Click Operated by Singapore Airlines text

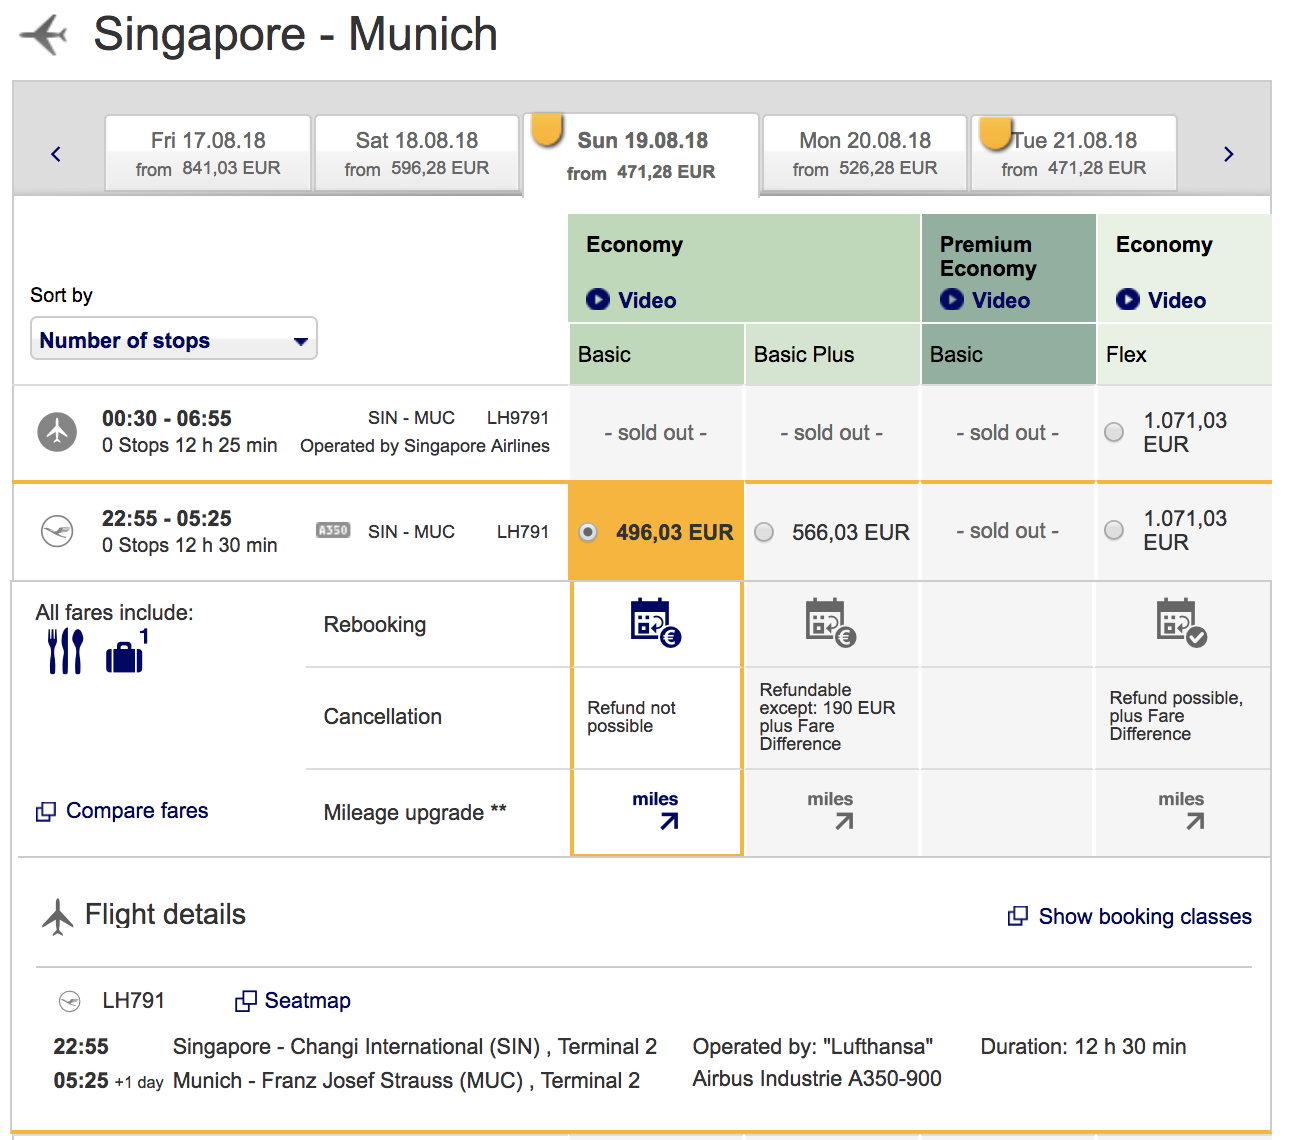[425, 446]
